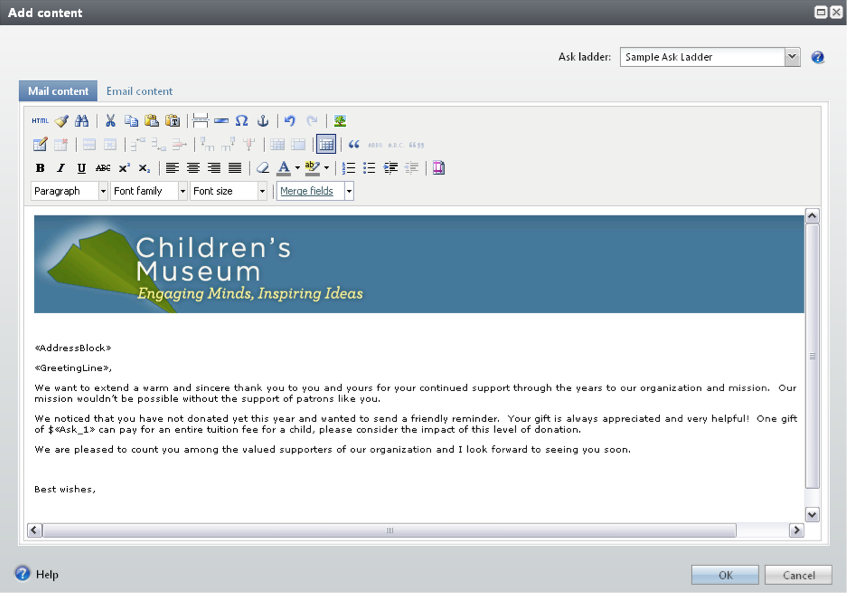
Task: Click the table cell properties icon
Action: (x=110, y=144)
